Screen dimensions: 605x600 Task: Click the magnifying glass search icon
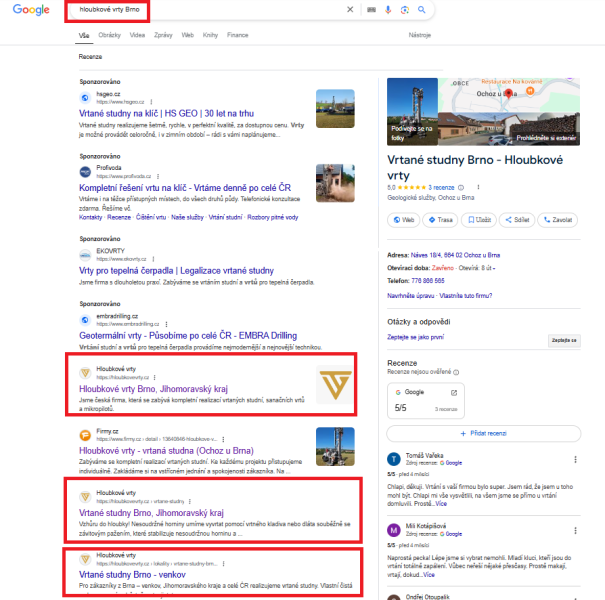(421, 10)
